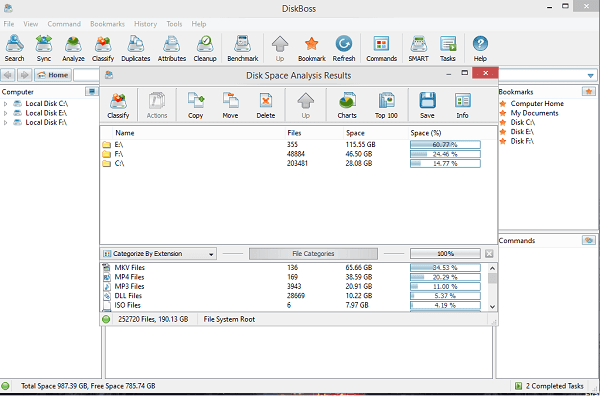Screen dimensions: 600x396
Task: Open the History menu
Action: (x=145, y=24)
